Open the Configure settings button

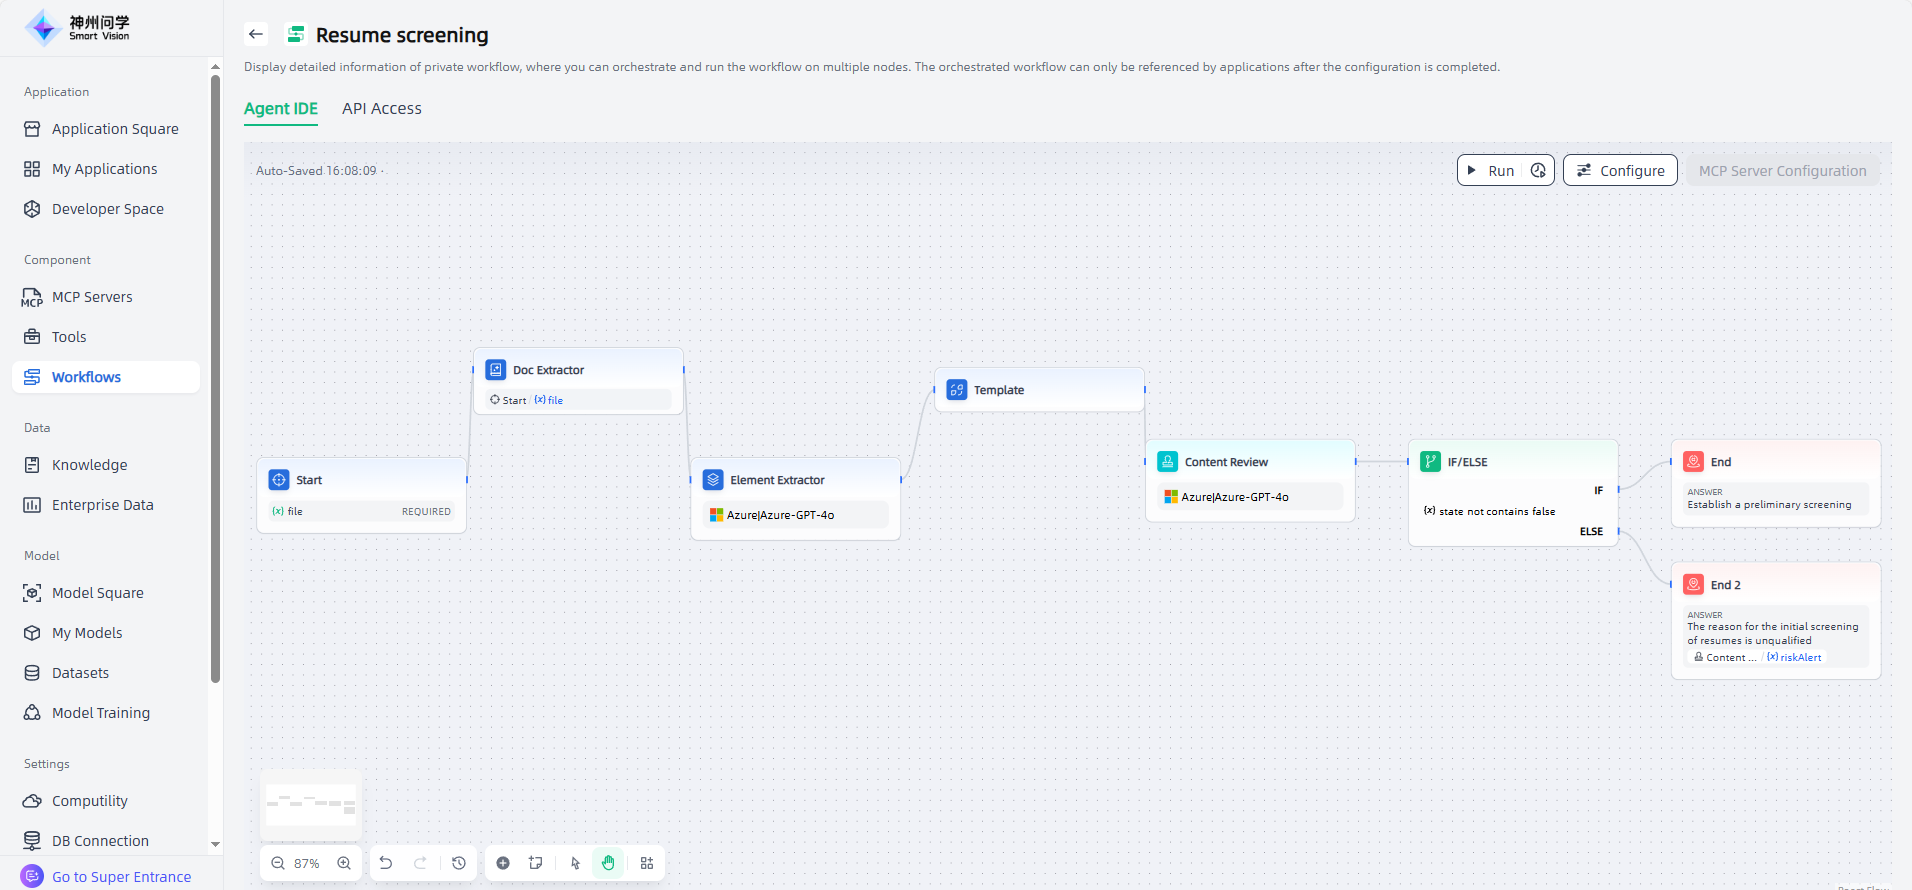(x=1620, y=171)
